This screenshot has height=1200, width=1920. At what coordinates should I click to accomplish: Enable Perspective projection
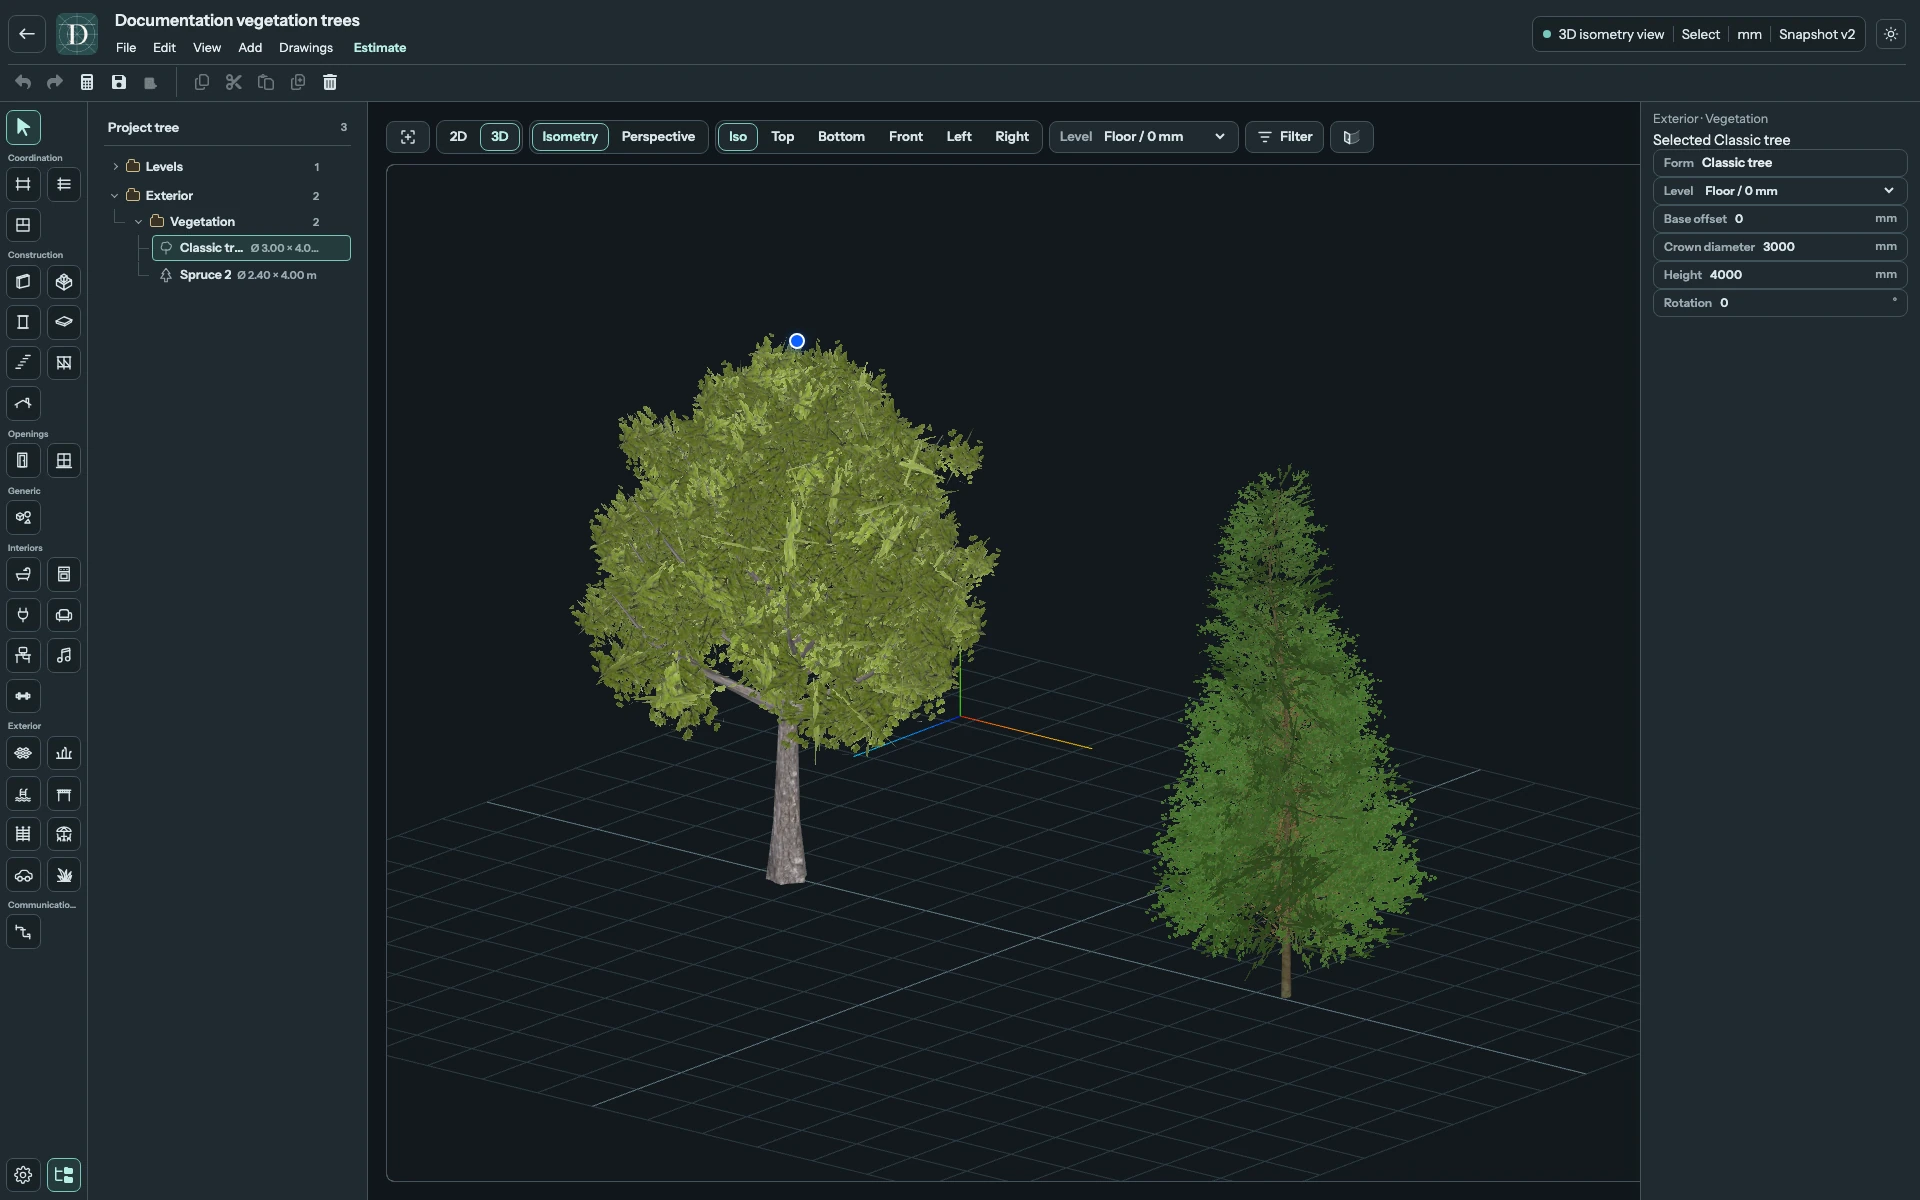click(658, 137)
